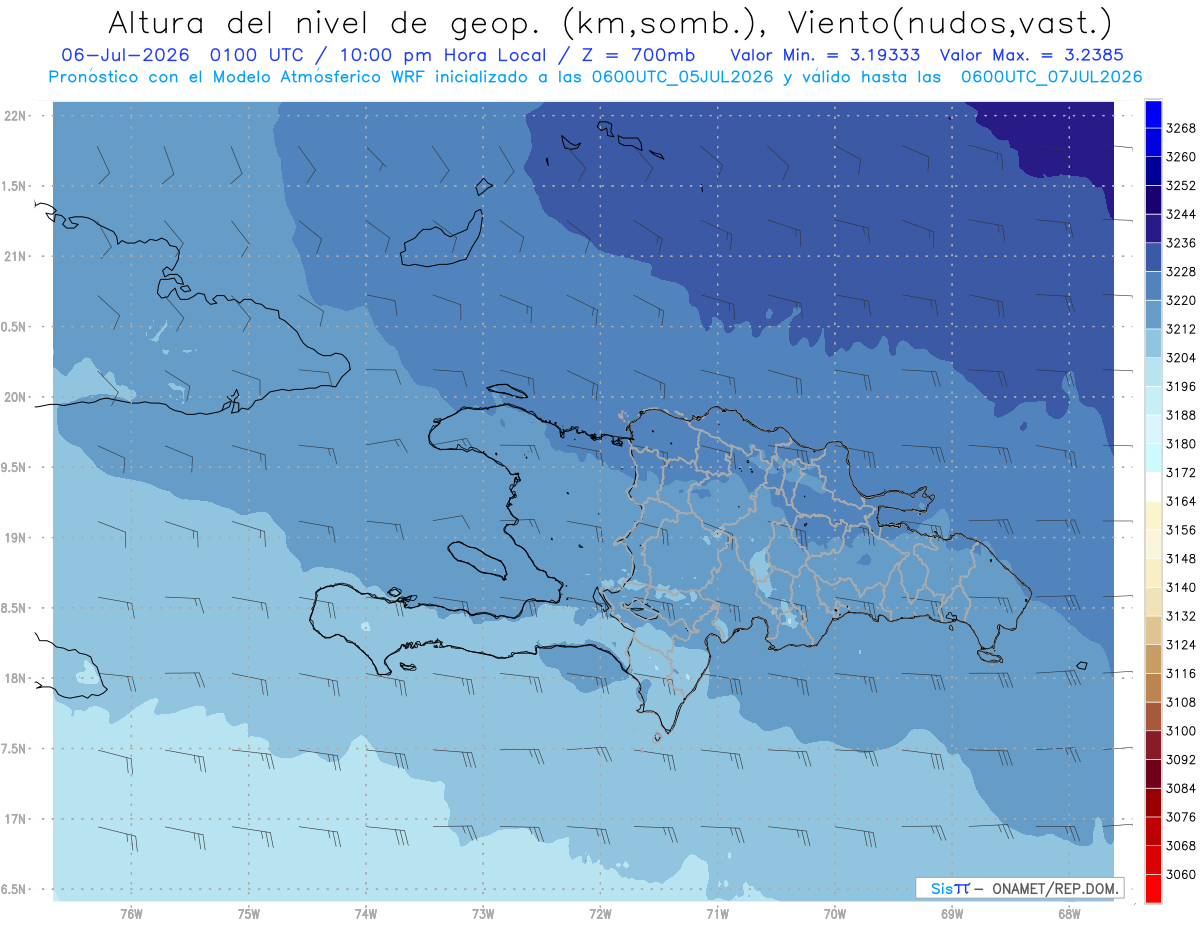Image resolution: width=1200 pixels, height=927 pixels.
Task: Click the 71W longitude axis label
Action: (717, 914)
